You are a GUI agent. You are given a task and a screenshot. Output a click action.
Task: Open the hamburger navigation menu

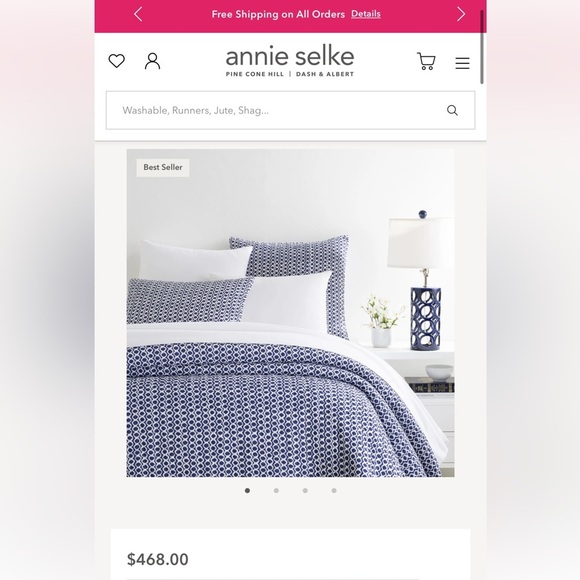pos(462,63)
